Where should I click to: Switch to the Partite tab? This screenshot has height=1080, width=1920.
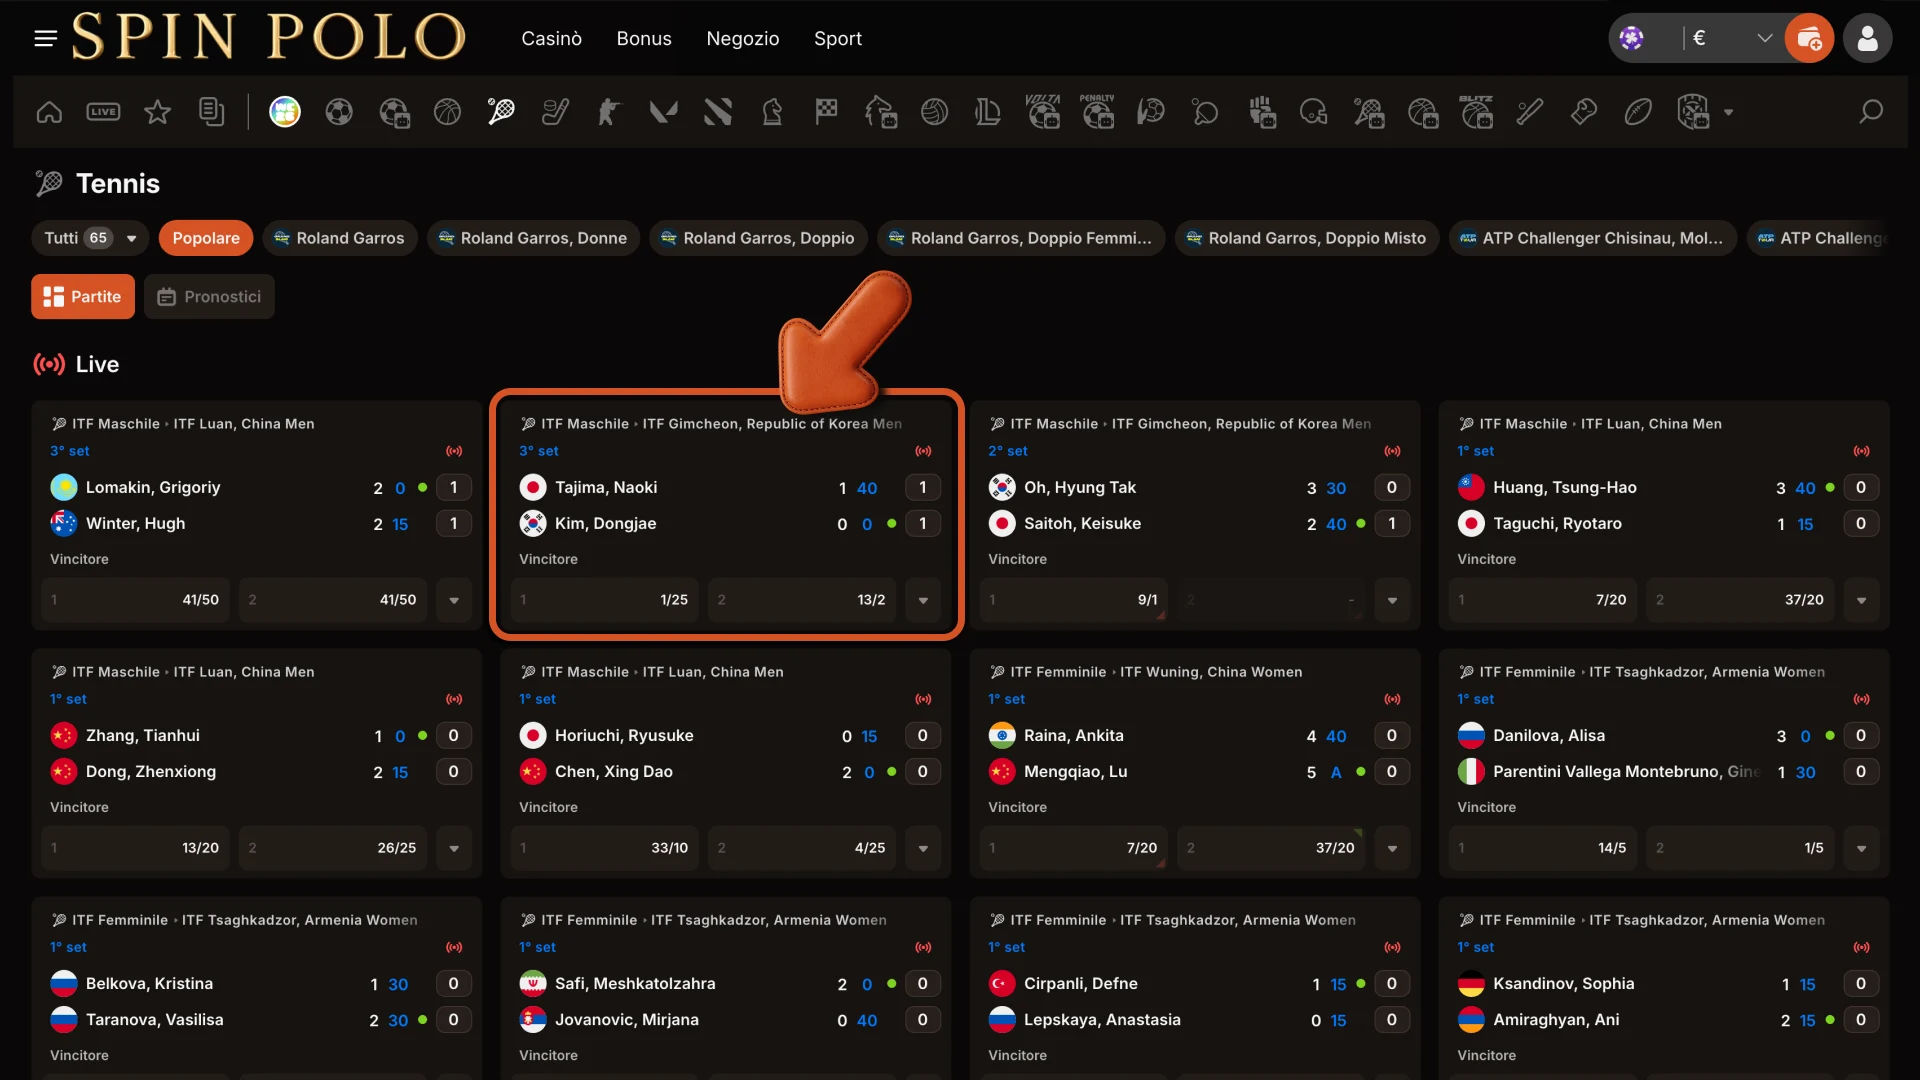83,297
